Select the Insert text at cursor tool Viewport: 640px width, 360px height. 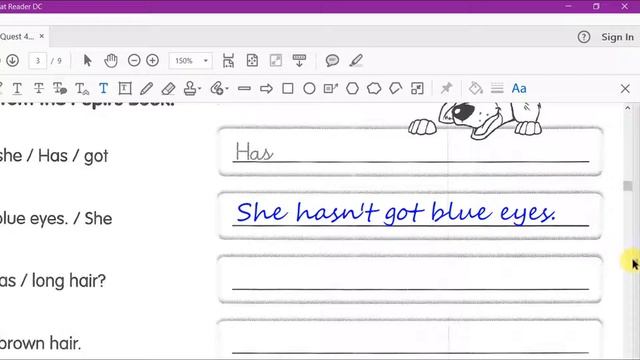[82, 89]
